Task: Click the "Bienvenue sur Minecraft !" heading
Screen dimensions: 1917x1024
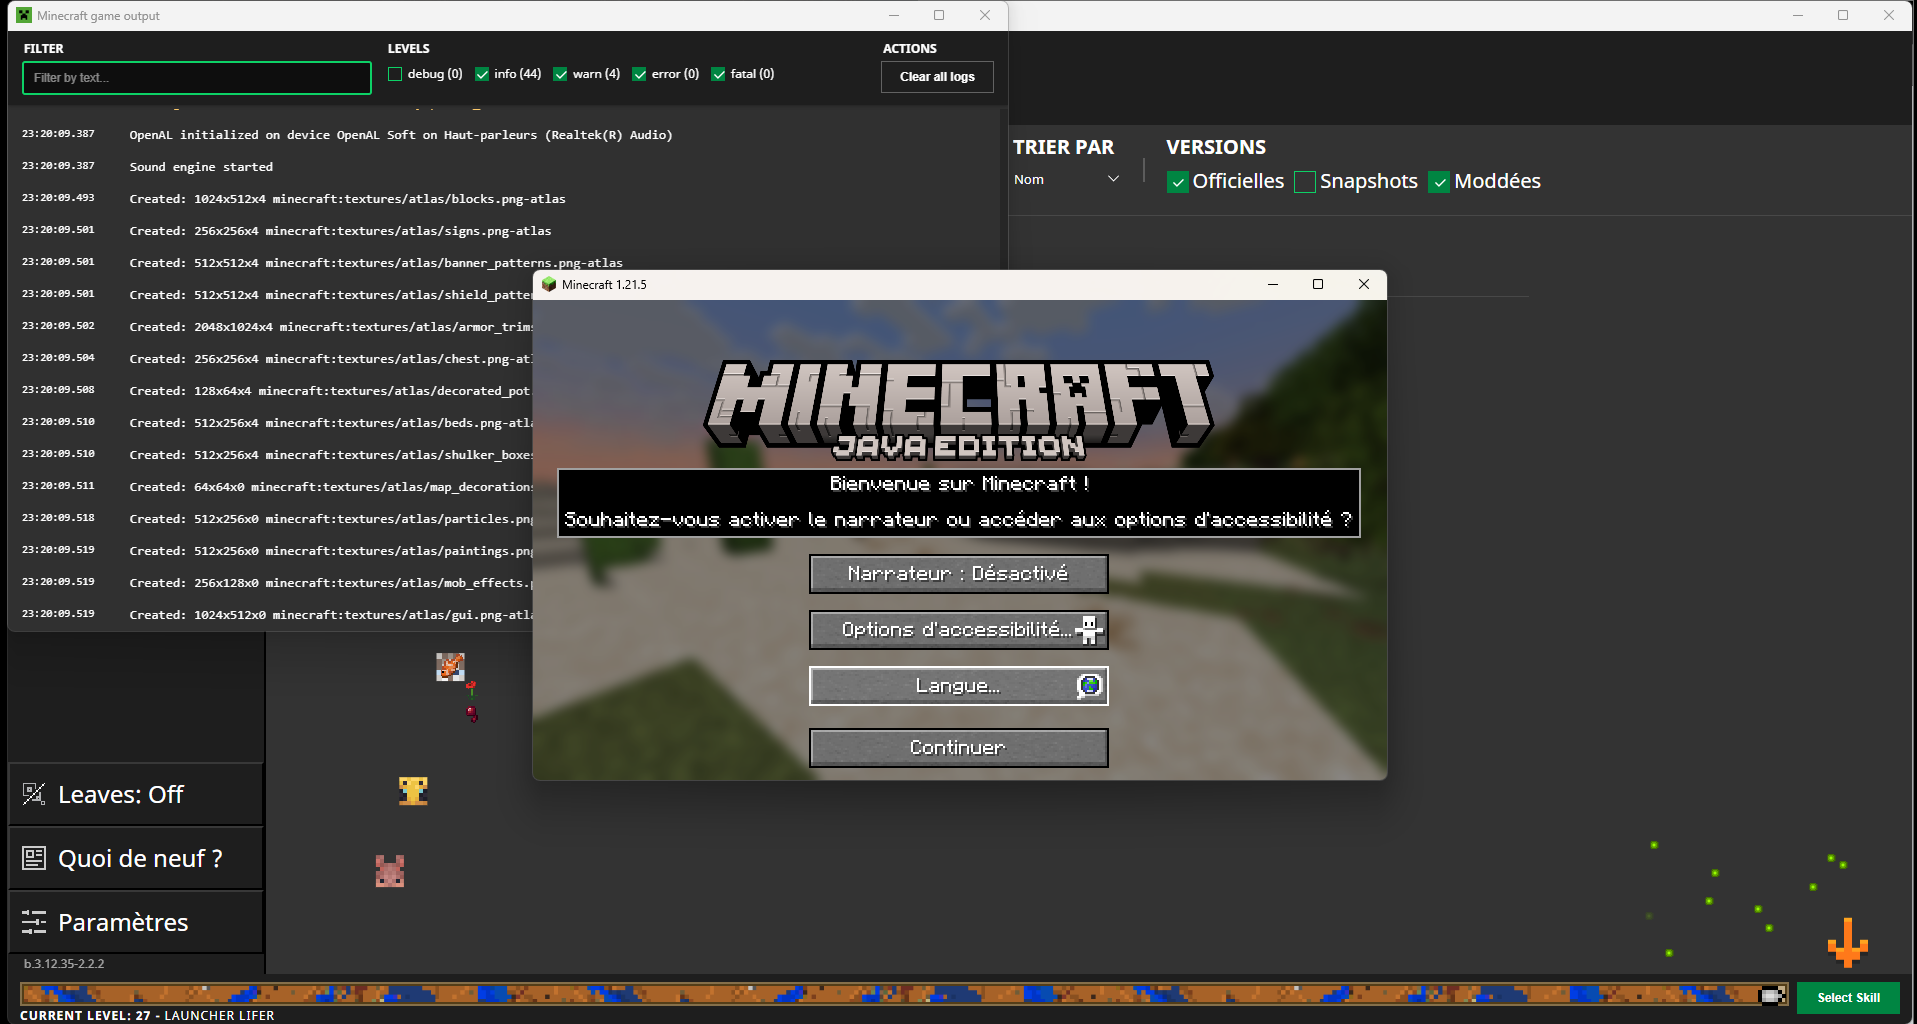Action: tap(959, 484)
